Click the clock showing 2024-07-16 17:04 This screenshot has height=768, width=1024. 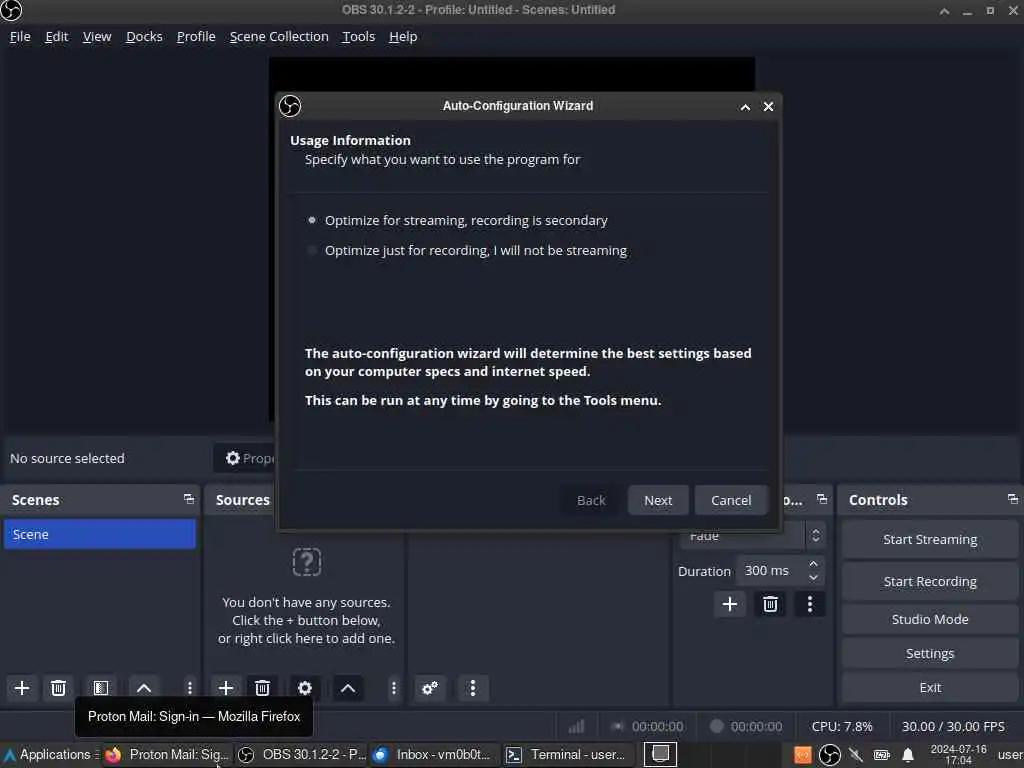[958, 755]
